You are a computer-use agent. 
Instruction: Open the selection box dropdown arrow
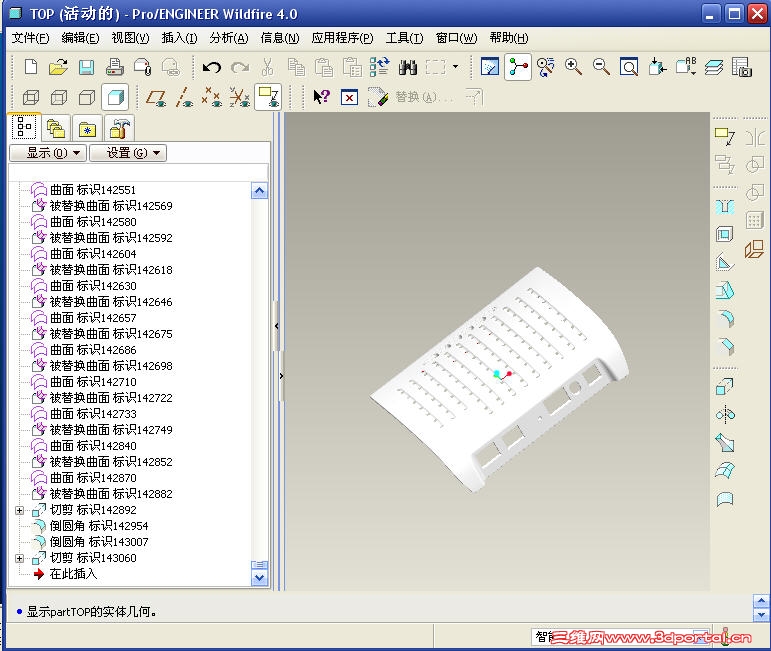point(455,67)
